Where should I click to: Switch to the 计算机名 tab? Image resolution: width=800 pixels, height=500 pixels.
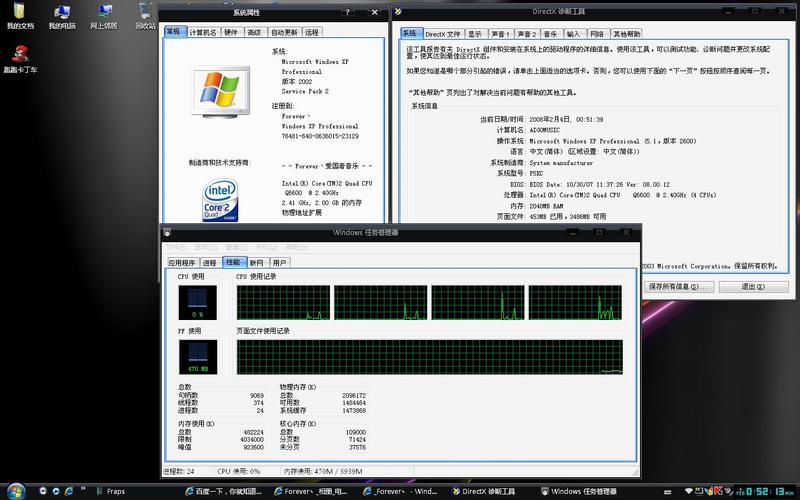203,32
